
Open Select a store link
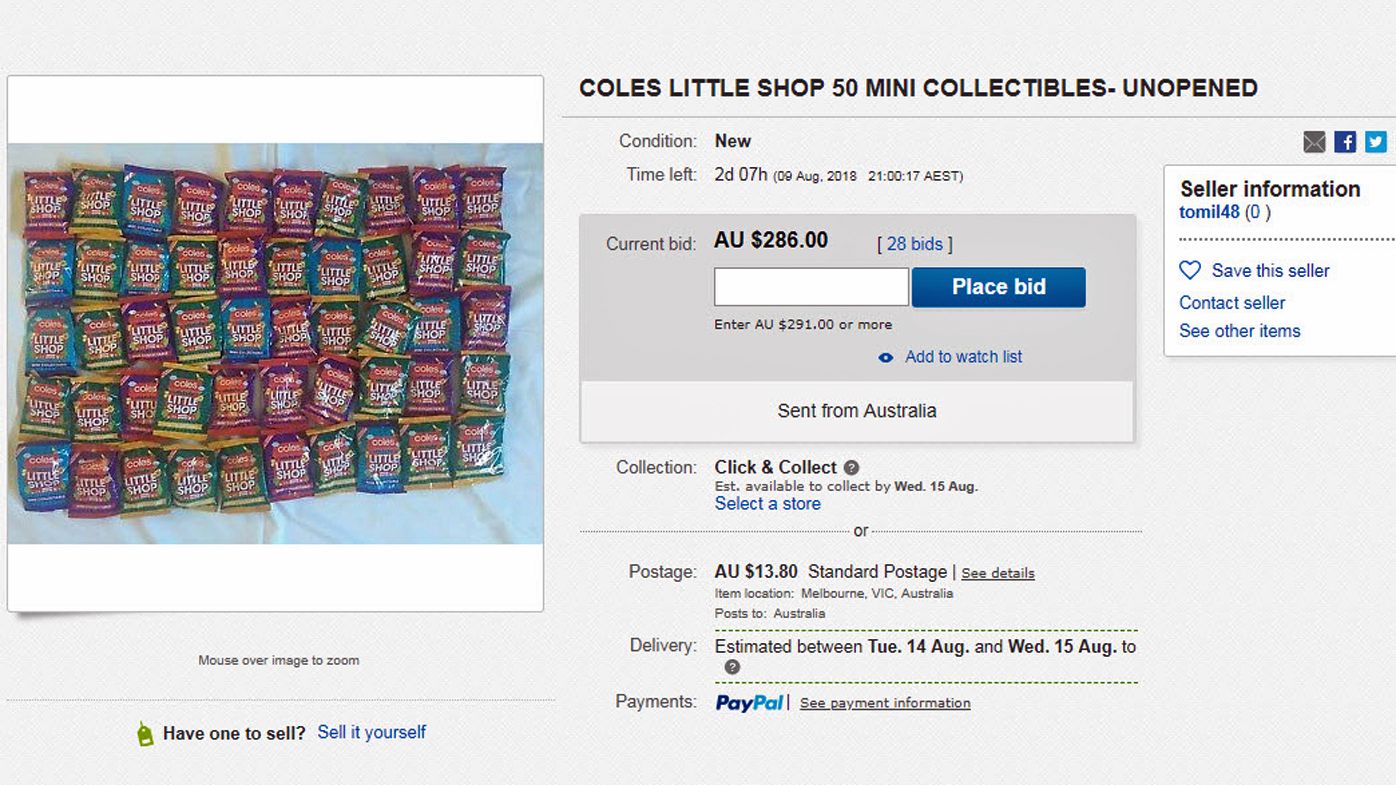pyautogui.click(x=767, y=504)
